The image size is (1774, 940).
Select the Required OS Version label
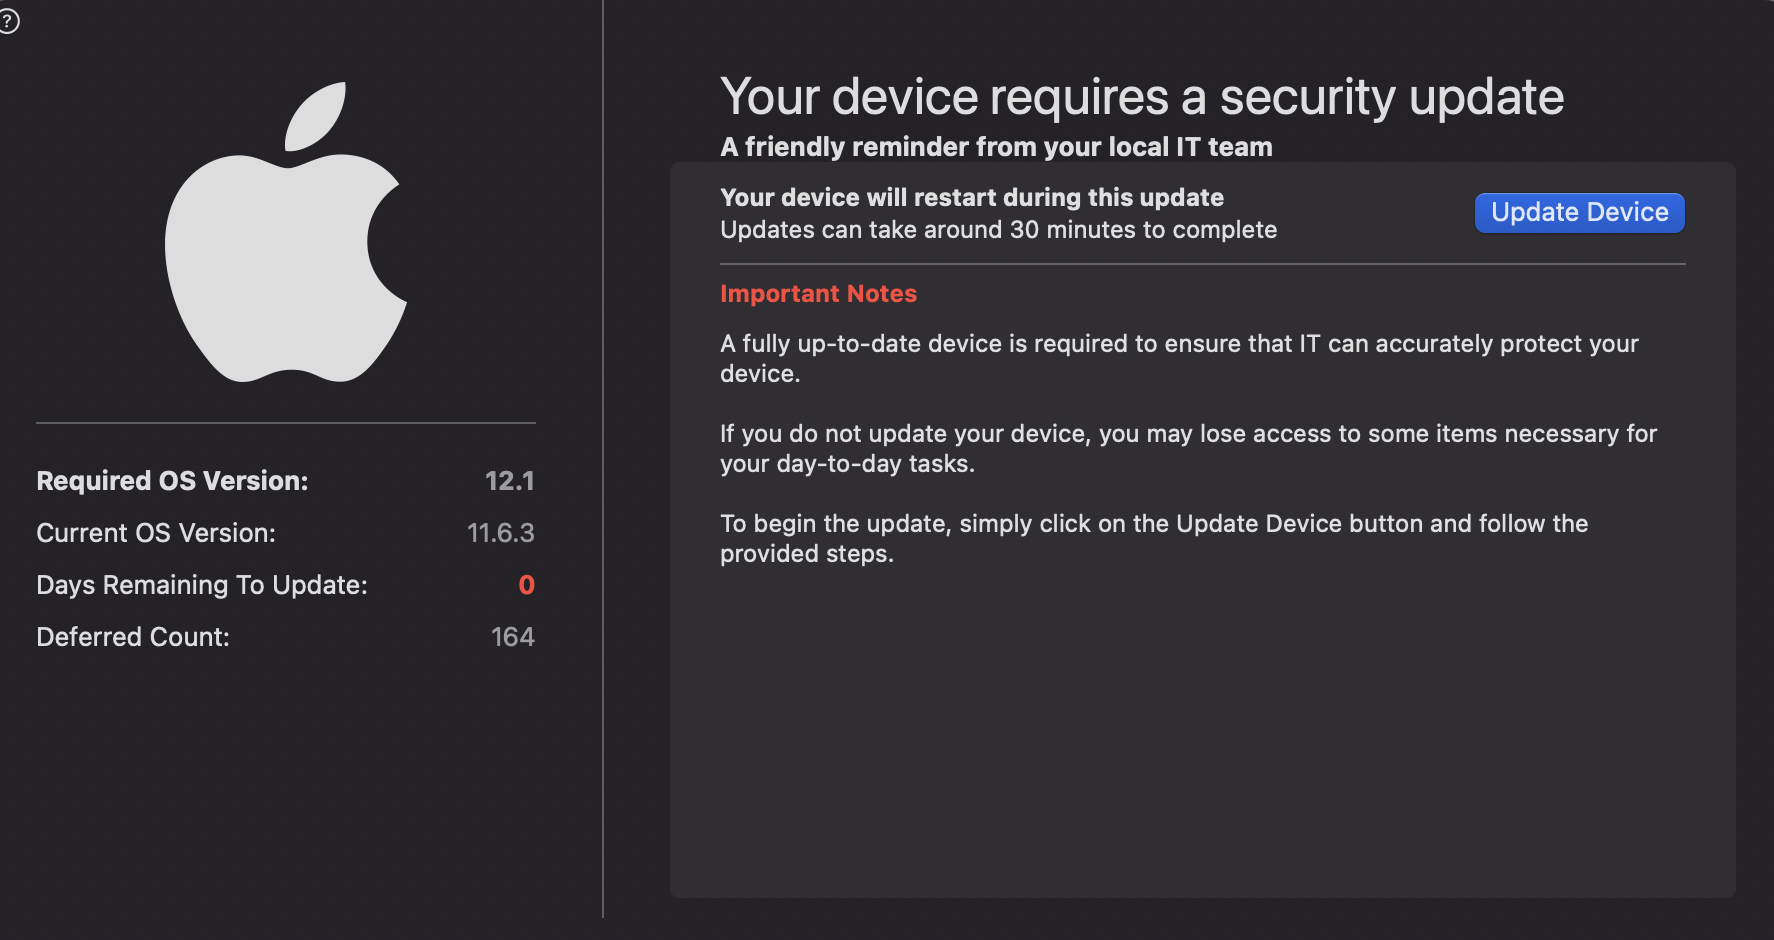click(x=172, y=480)
